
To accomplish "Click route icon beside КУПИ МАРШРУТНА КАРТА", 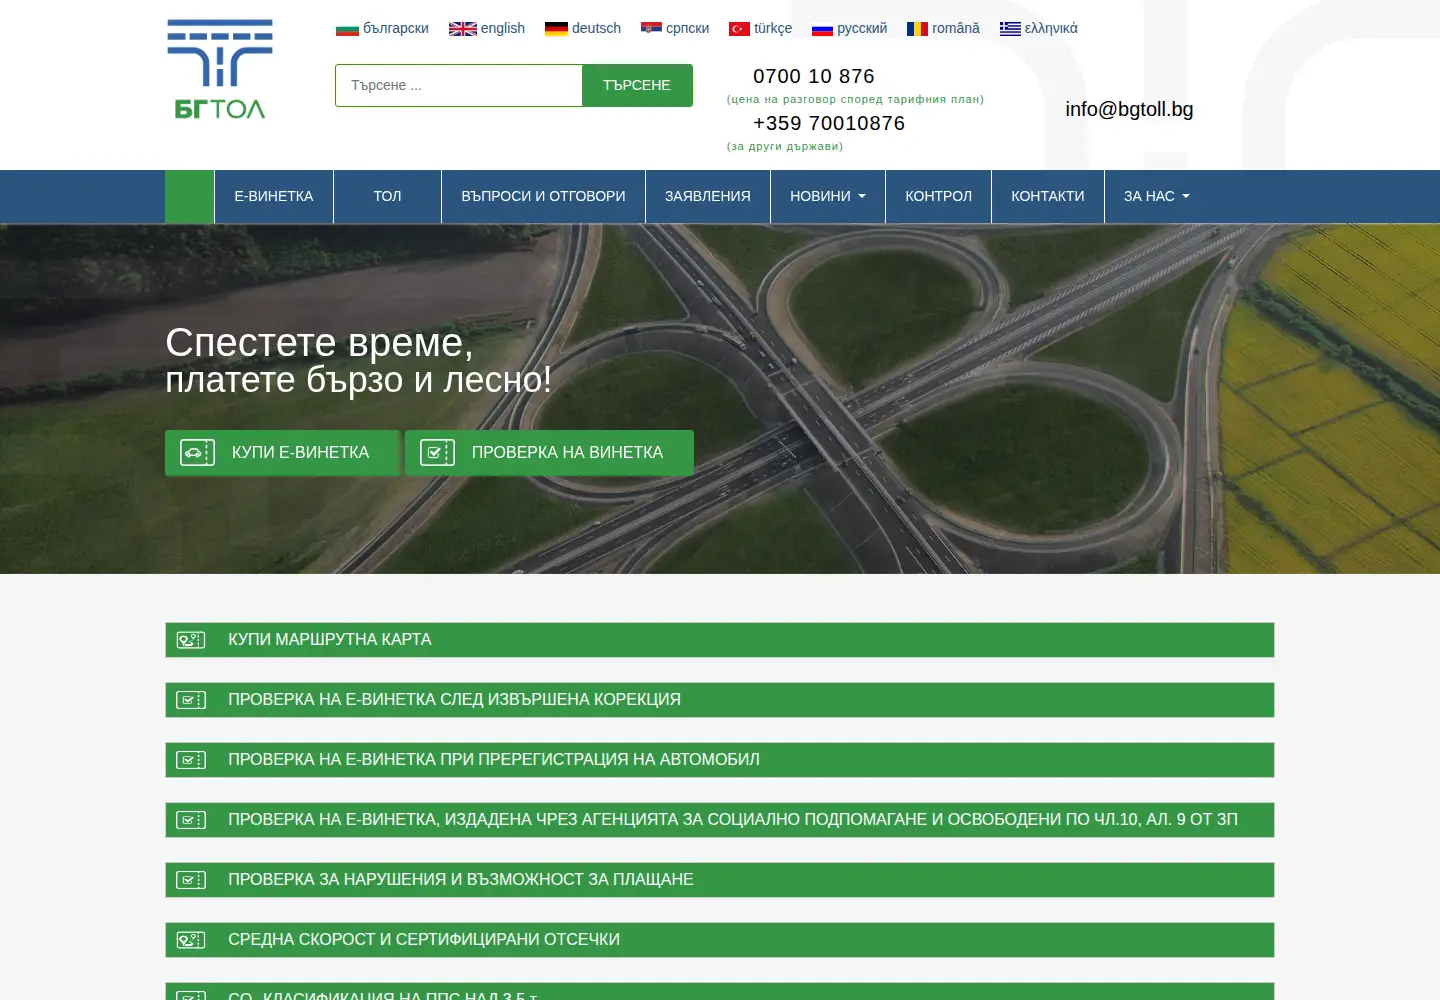I will [x=191, y=640].
